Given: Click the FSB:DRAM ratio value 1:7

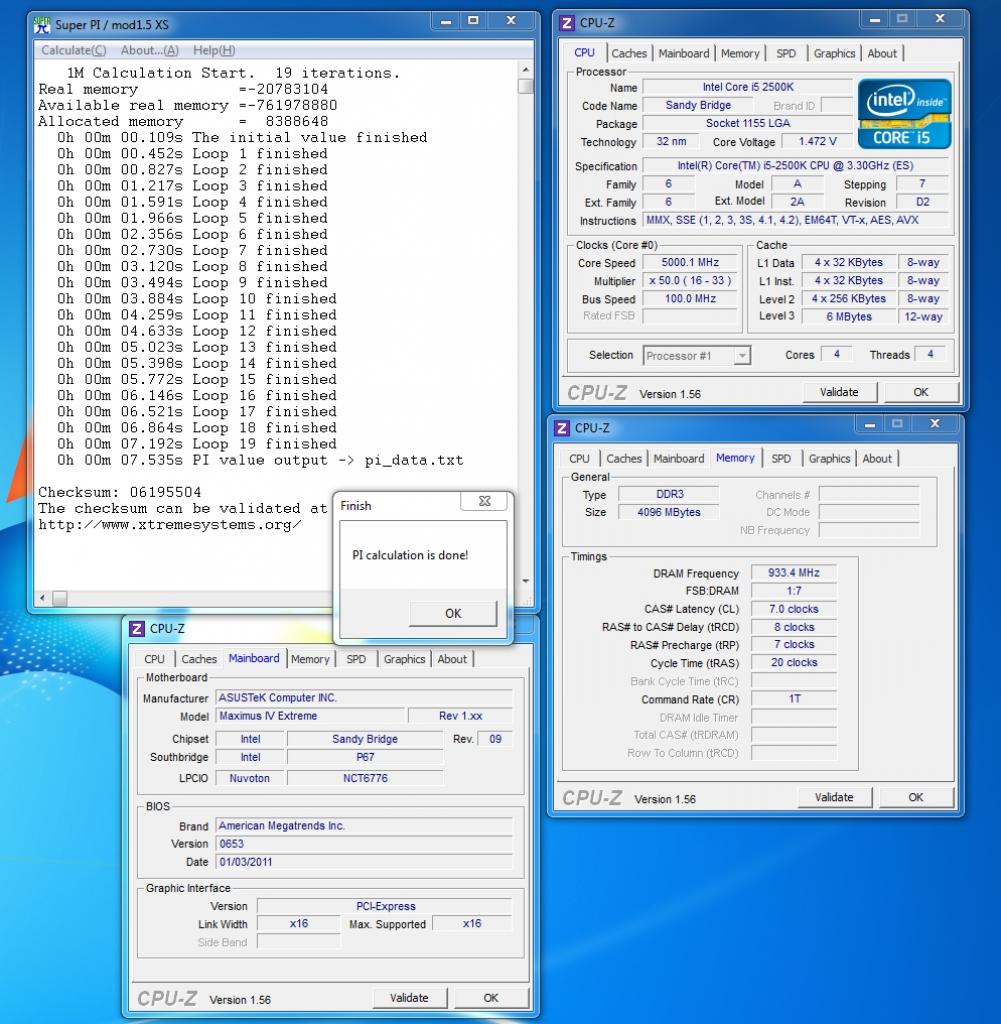Looking at the screenshot, I should (x=793, y=591).
